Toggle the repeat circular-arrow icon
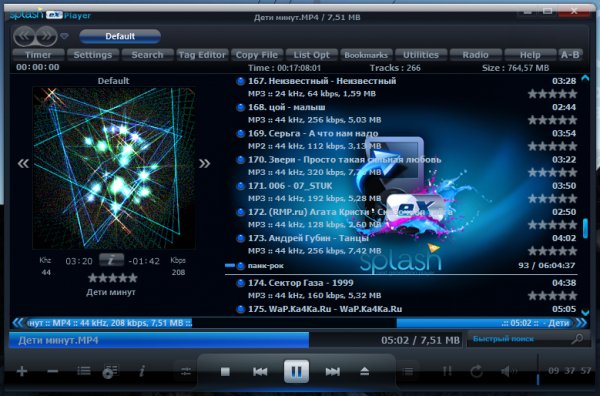The image size is (600, 396). click(476, 371)
